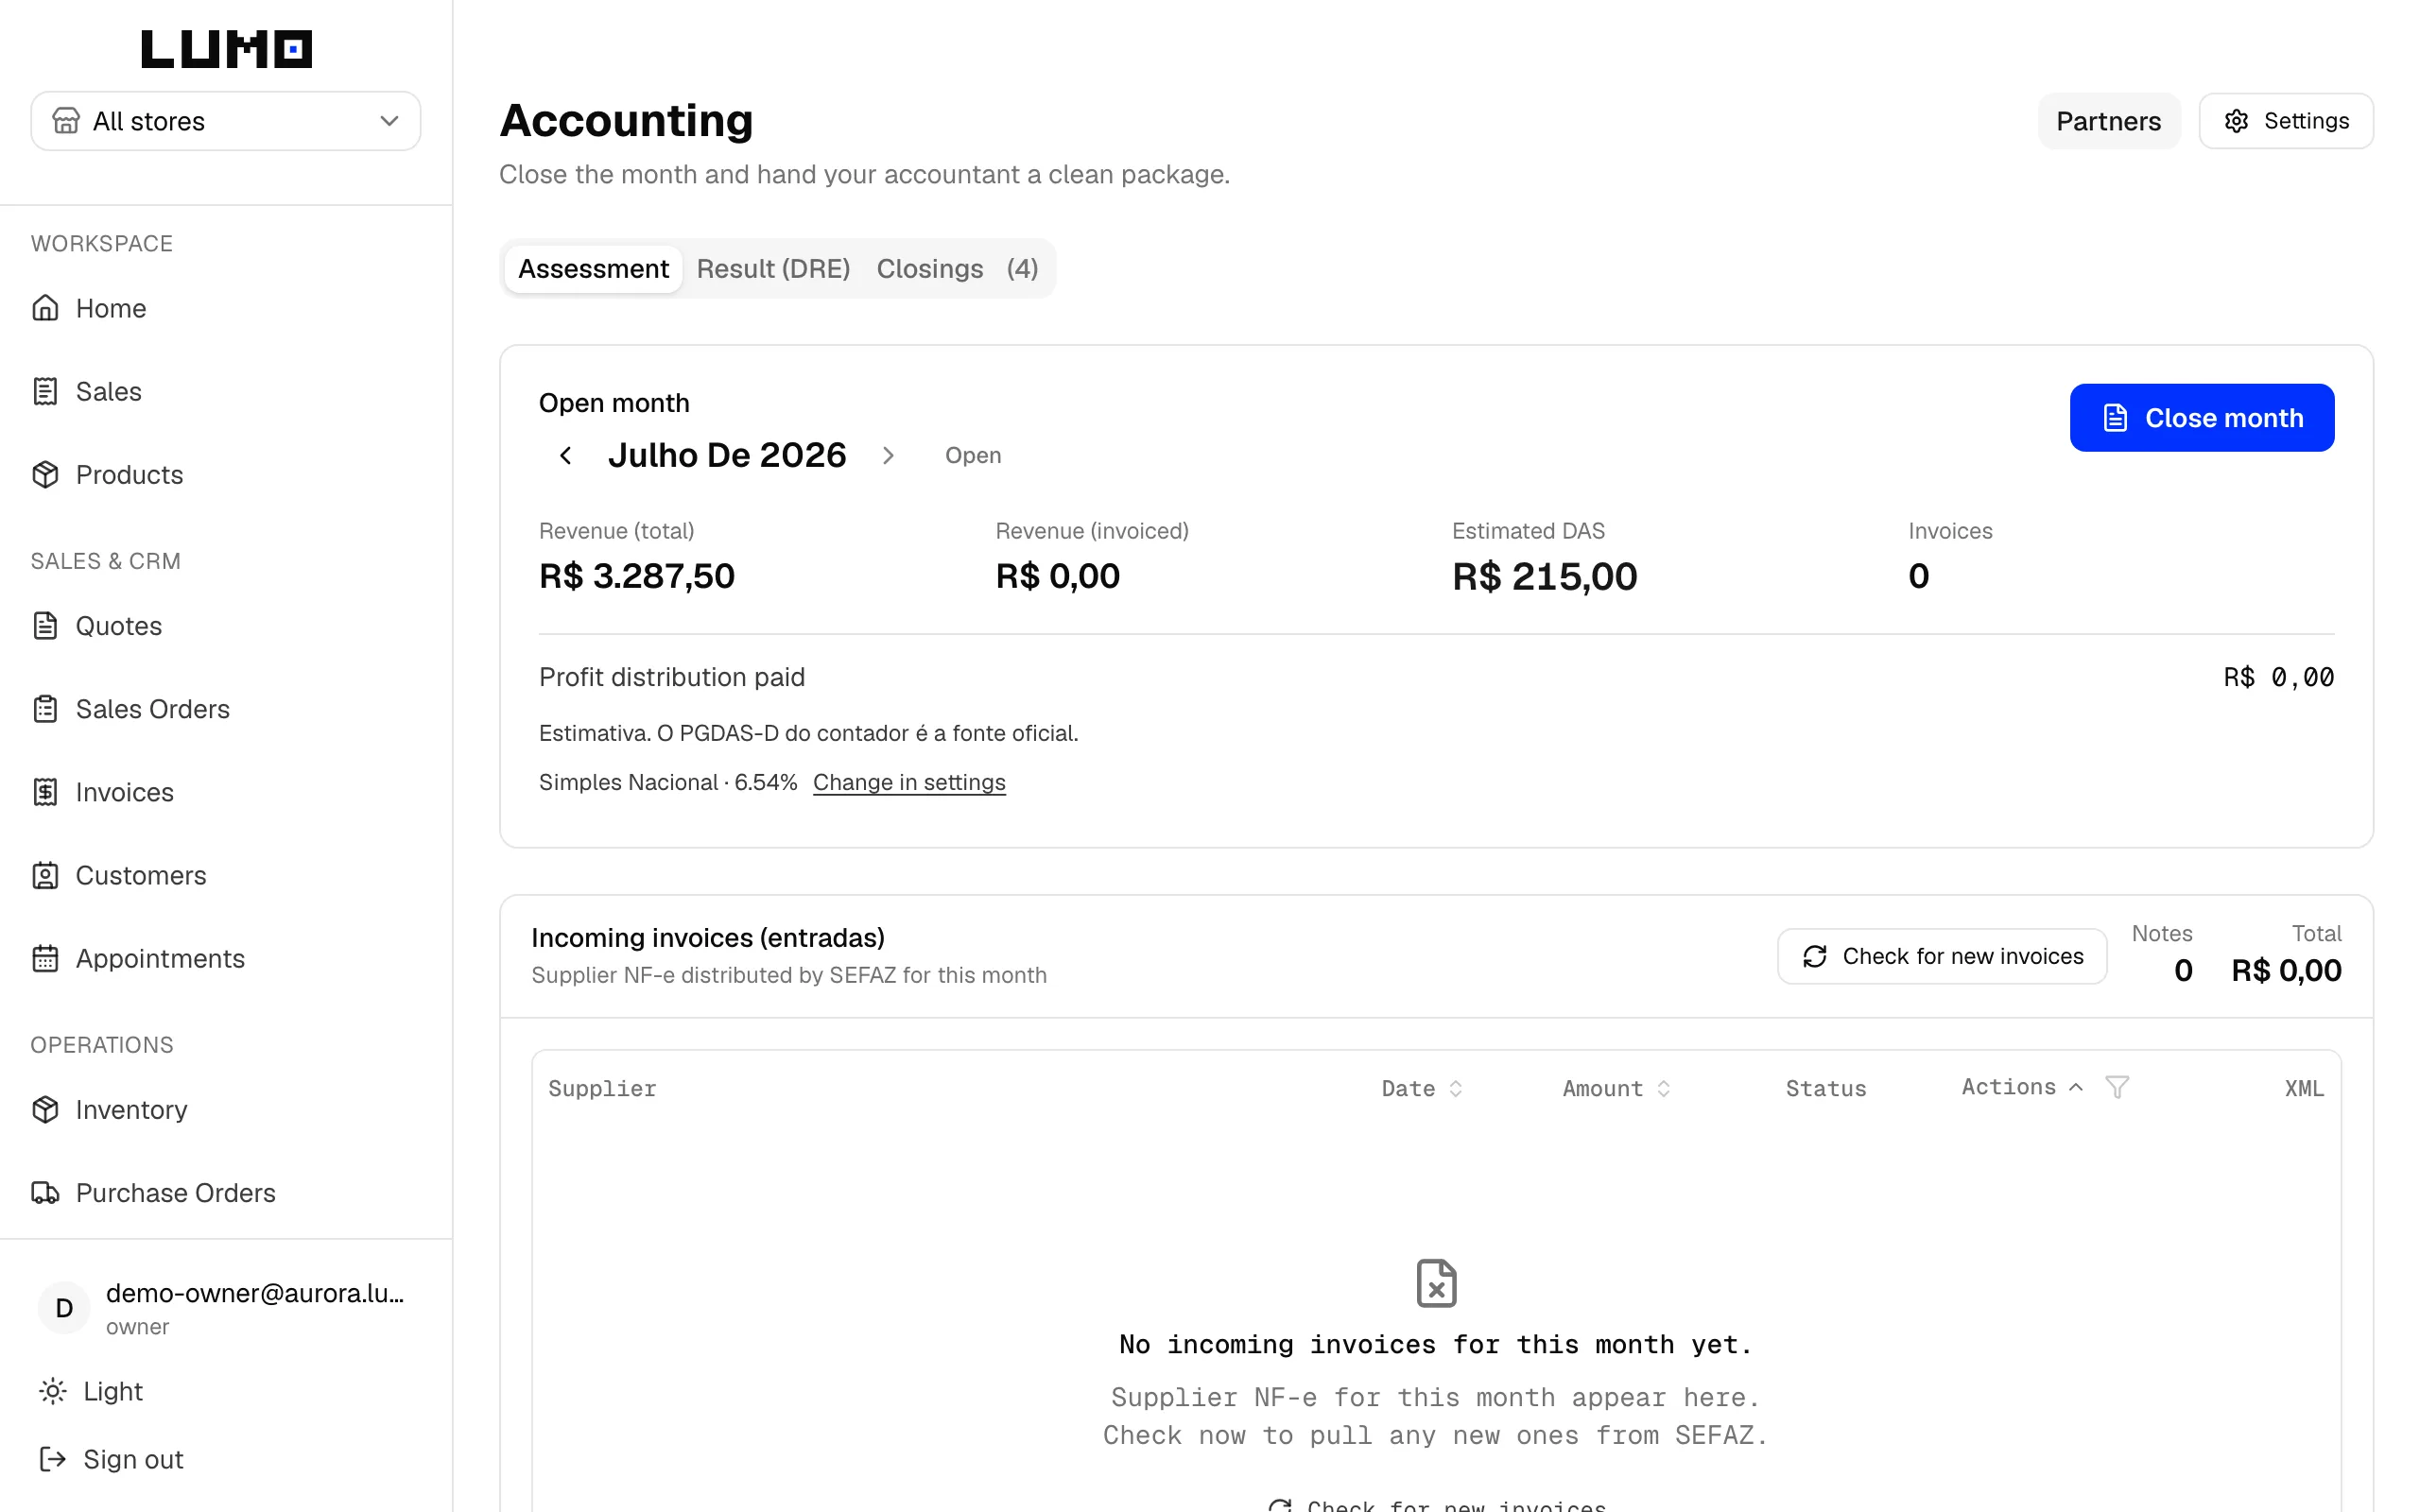This screenshot has height=1512, width=2420.
Task: Go to previous month with left chevron
Action: [x=565, y=455]
